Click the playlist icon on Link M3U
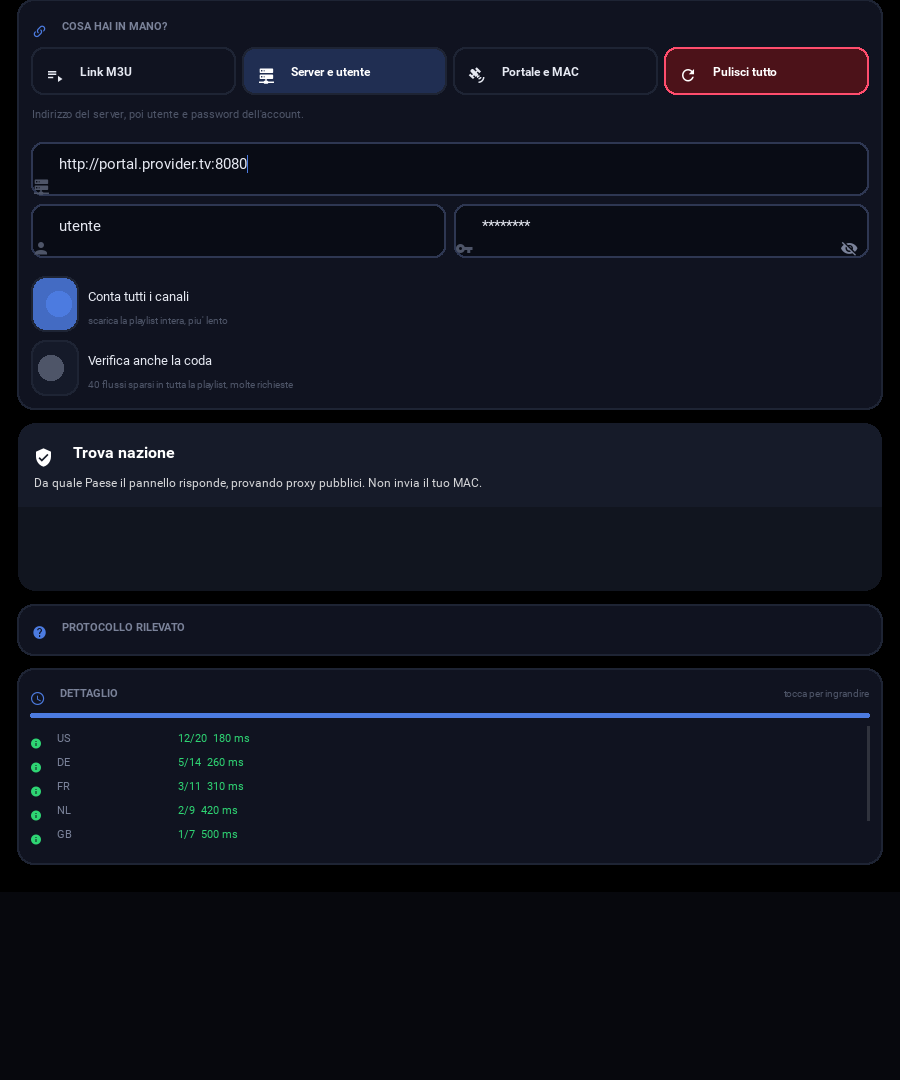900x1080 pixels. coord(54,76)
